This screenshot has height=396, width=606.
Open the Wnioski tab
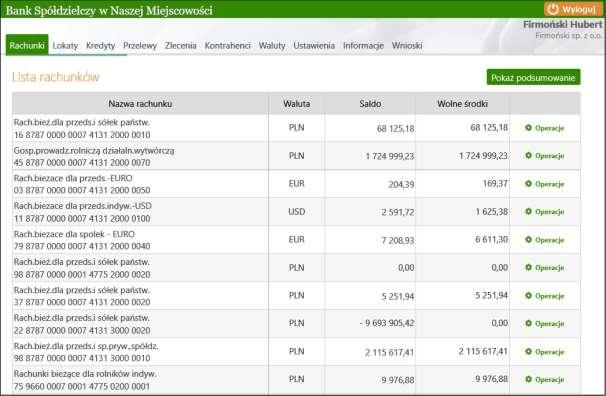point(407,46)
